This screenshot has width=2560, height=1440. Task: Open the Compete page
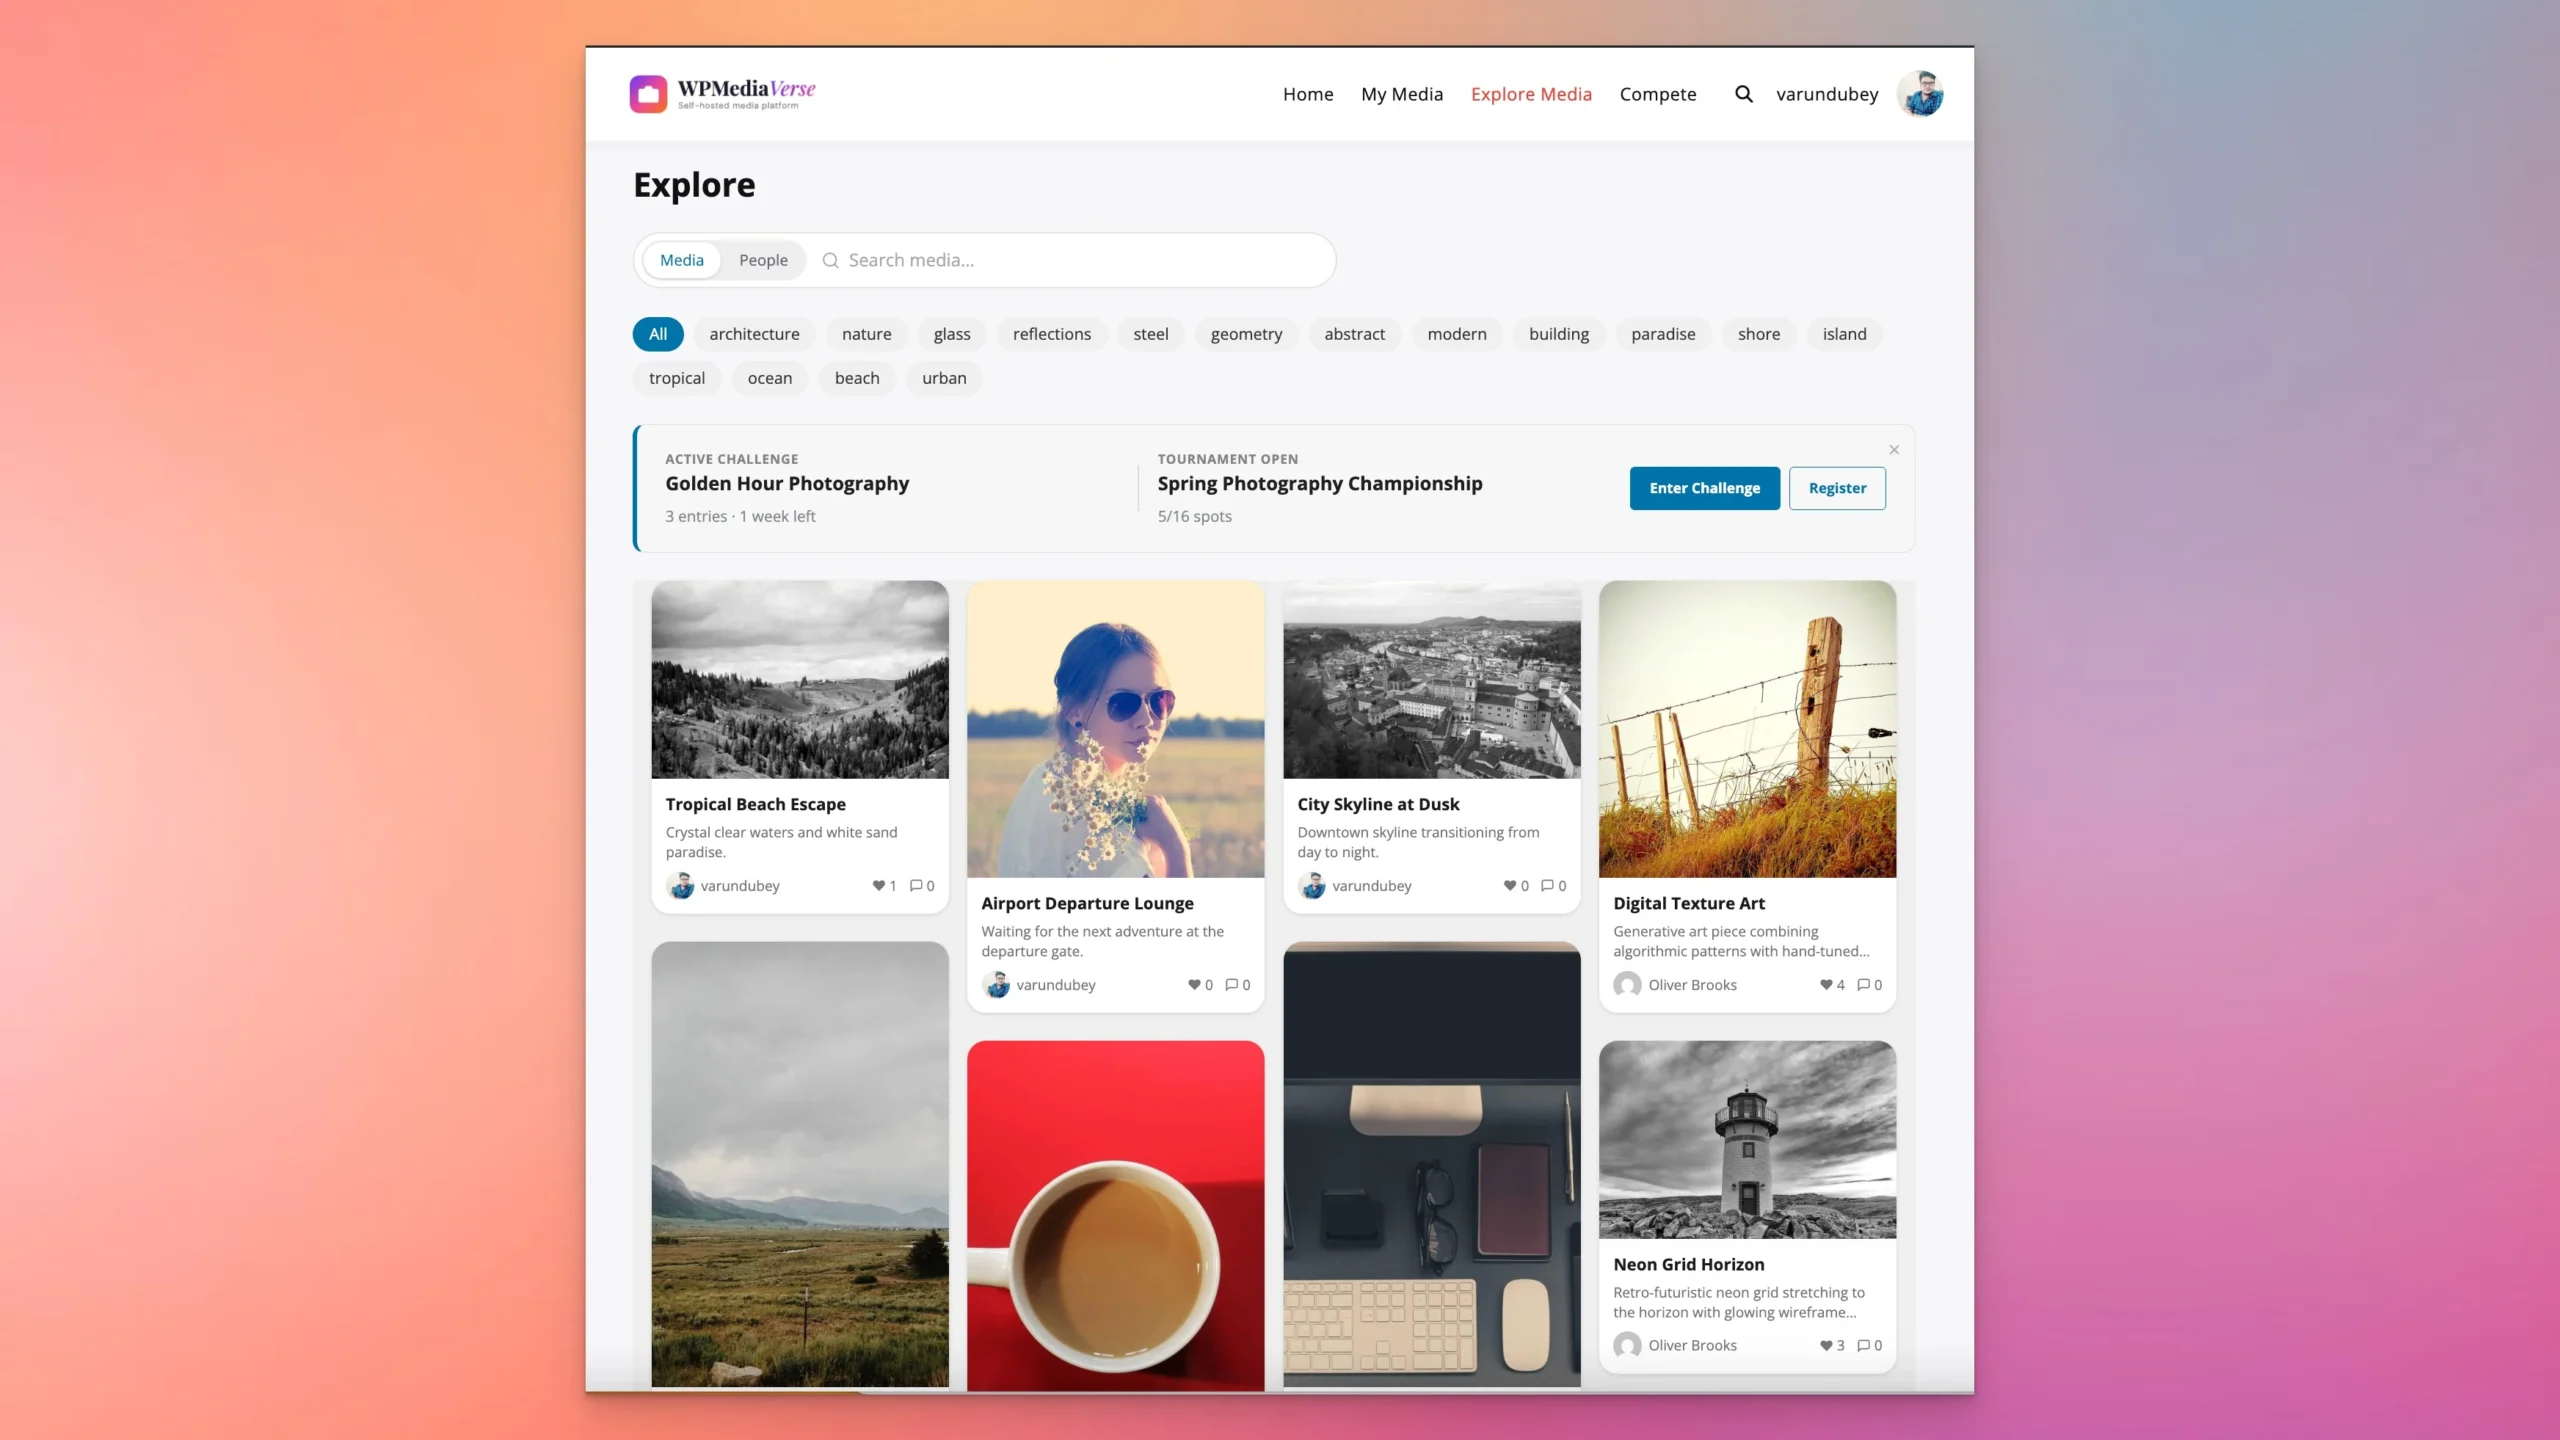tap(1657, 94)
